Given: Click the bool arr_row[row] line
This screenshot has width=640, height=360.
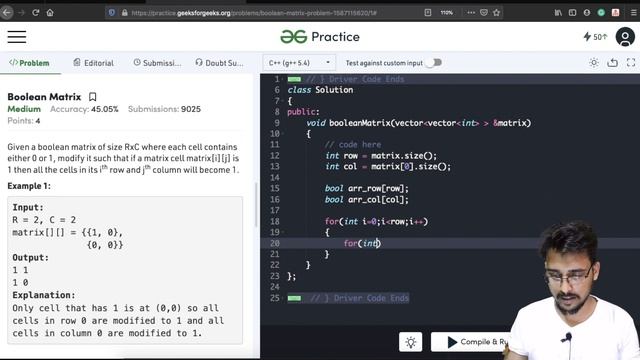Looking at the screenshot, I should point(367,189).
